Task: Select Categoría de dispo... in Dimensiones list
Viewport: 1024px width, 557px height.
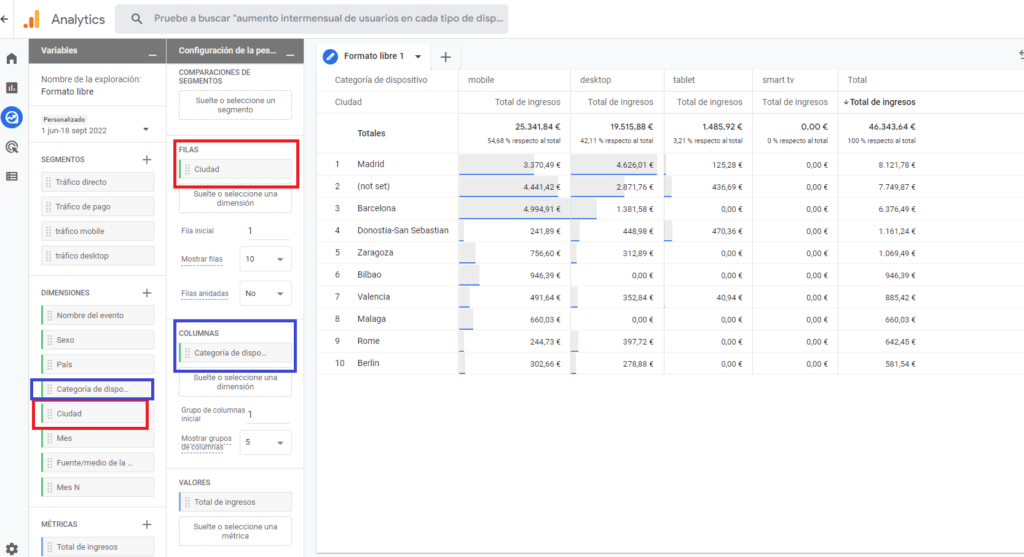Action: (x=97, y=389)
